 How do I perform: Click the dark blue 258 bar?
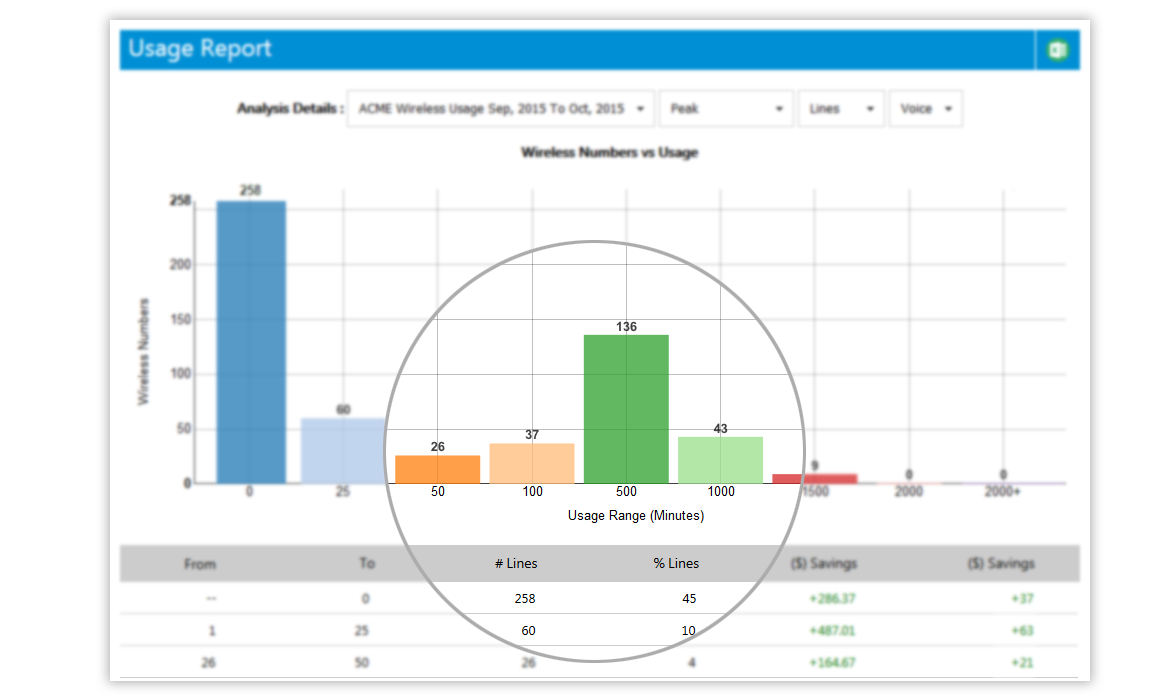pyautogui.click(x=251, y=342)
